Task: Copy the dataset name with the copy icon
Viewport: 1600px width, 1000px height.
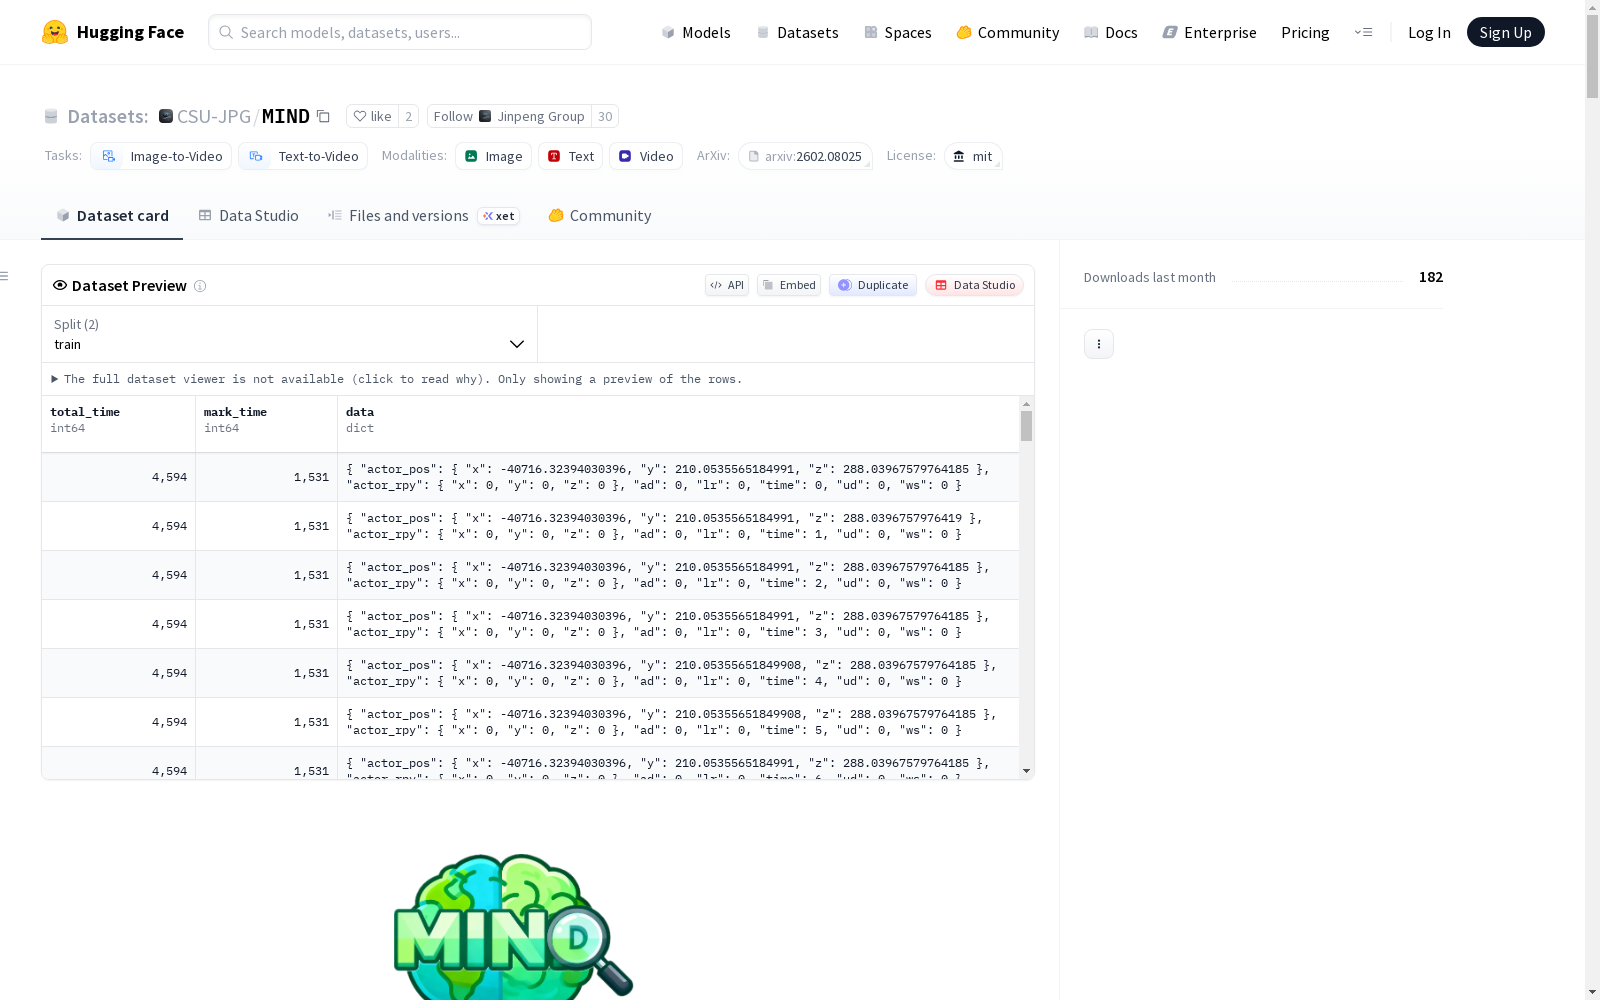Action: pyautogui.click(x=323, y=116)
